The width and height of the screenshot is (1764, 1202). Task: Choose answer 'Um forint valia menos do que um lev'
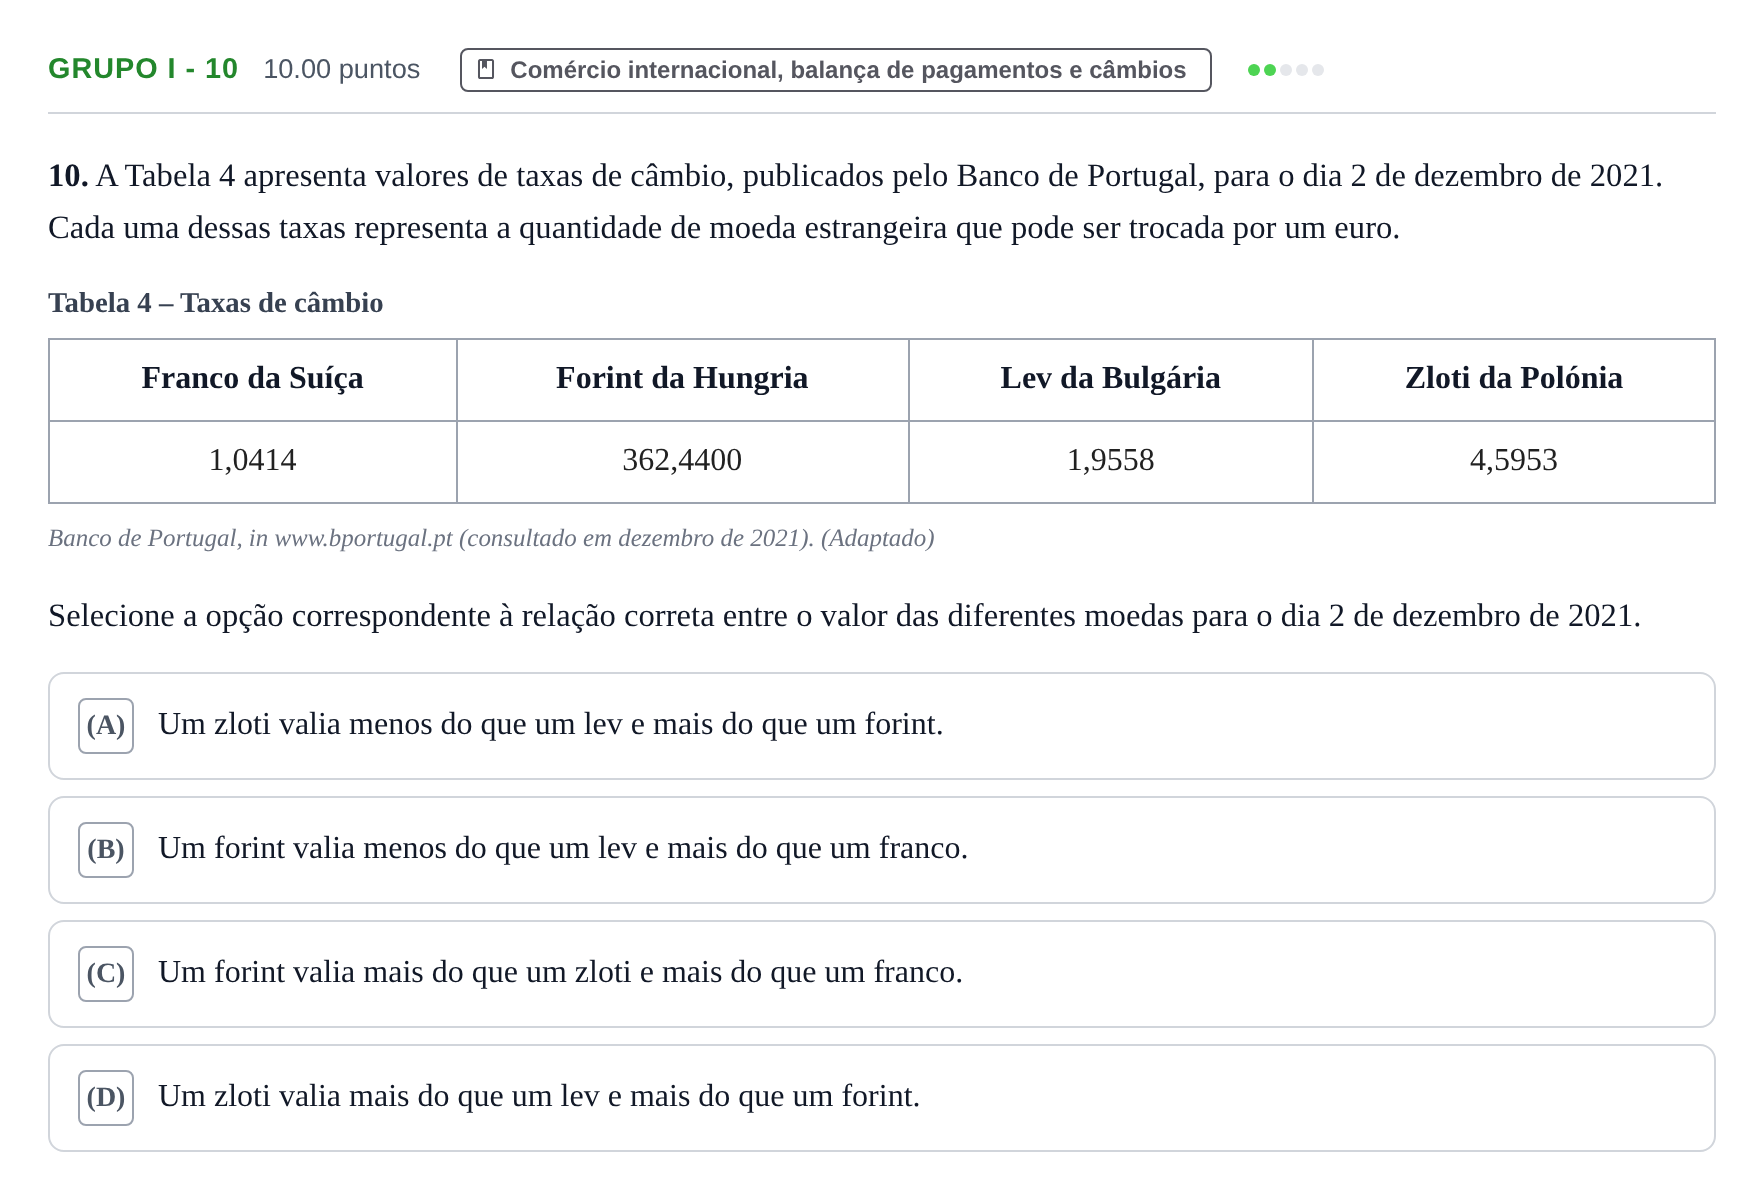(x=881, y=850)
